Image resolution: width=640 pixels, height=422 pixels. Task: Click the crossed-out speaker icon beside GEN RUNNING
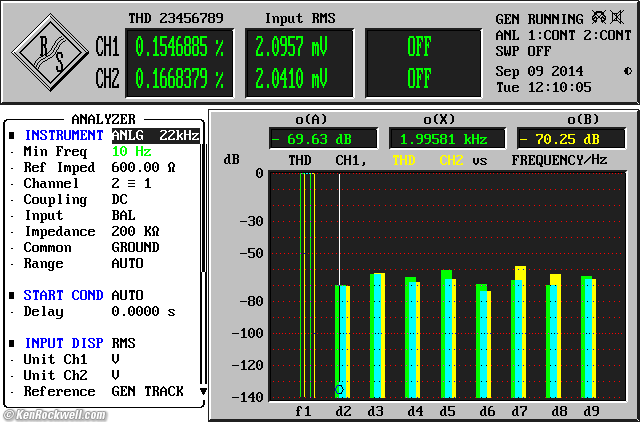[617, 18]
